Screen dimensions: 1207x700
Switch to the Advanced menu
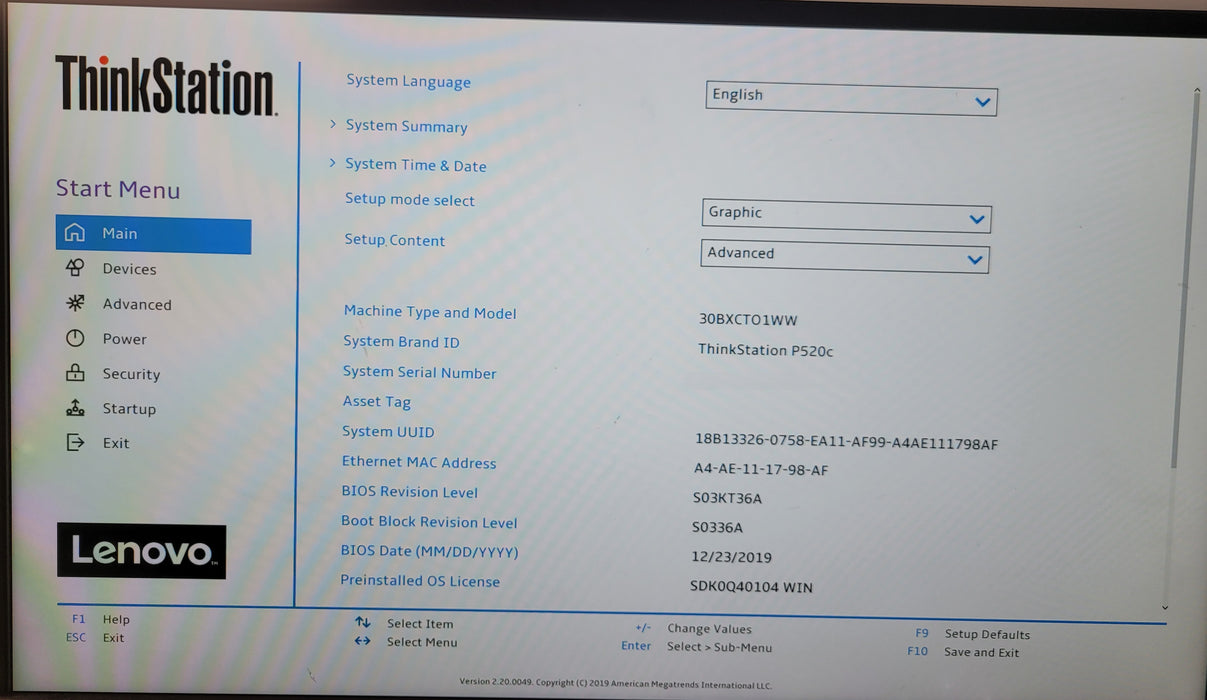click(x=137, y=304)
